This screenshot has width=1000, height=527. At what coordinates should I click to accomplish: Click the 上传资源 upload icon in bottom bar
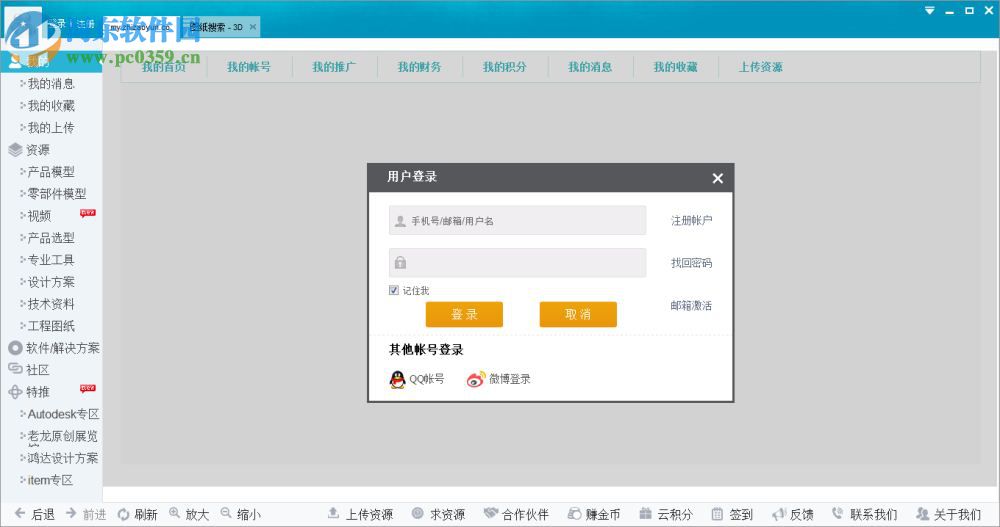click(333, 513)
